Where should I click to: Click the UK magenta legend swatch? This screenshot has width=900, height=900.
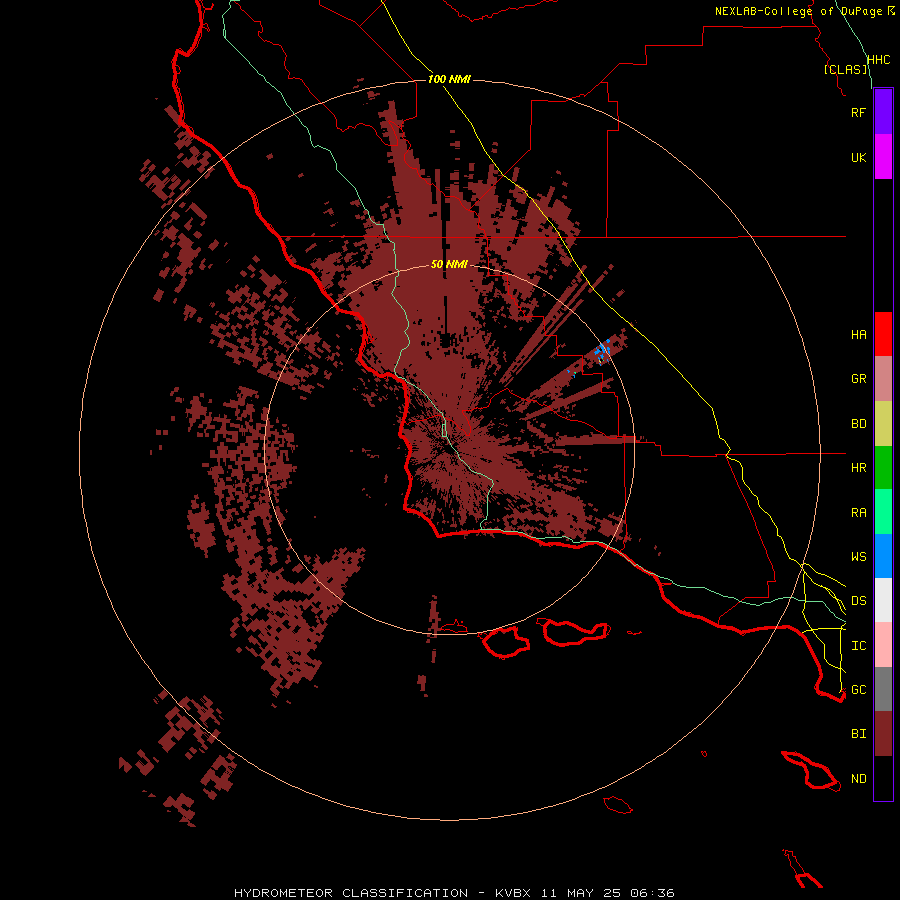pyautogui.click(x=883, y=157)
